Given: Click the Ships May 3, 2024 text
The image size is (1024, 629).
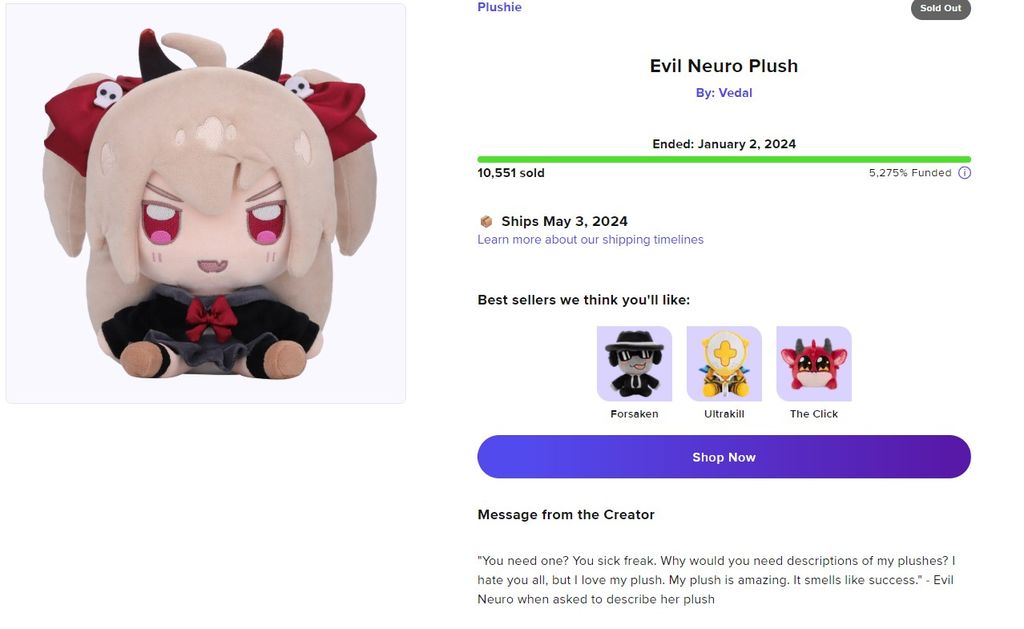Looking at the screenshot, I should tap(564, 221).
